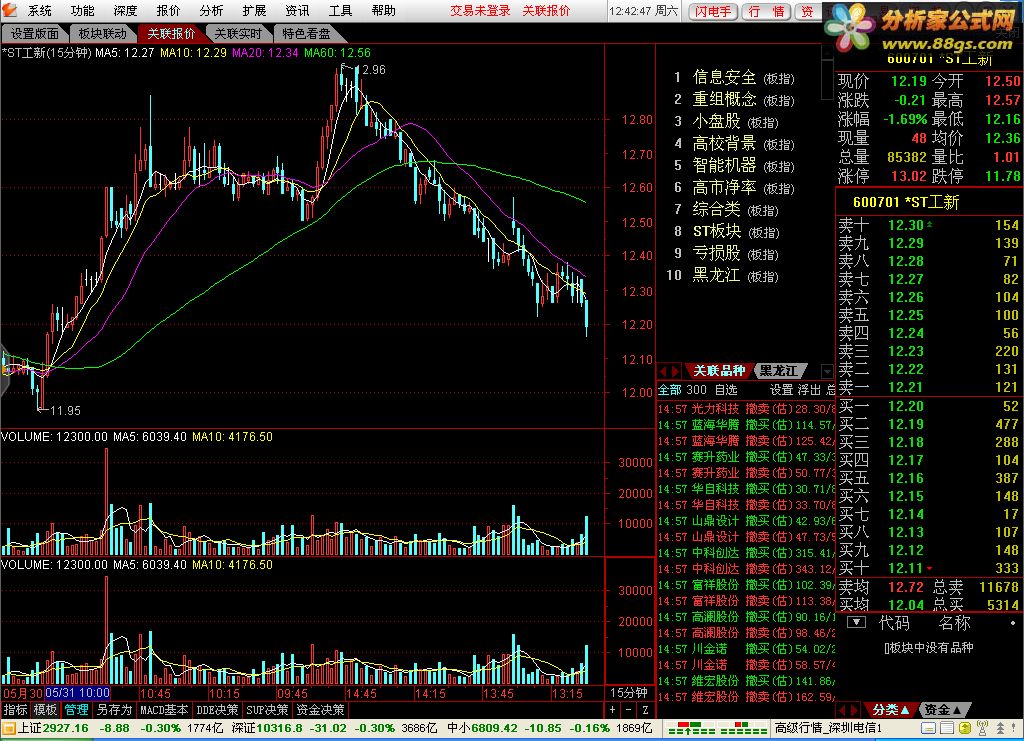Zoom out chart with the − button
Image resolution: width=1024 pixels, height=741 pixels.
tap(628, 710)
